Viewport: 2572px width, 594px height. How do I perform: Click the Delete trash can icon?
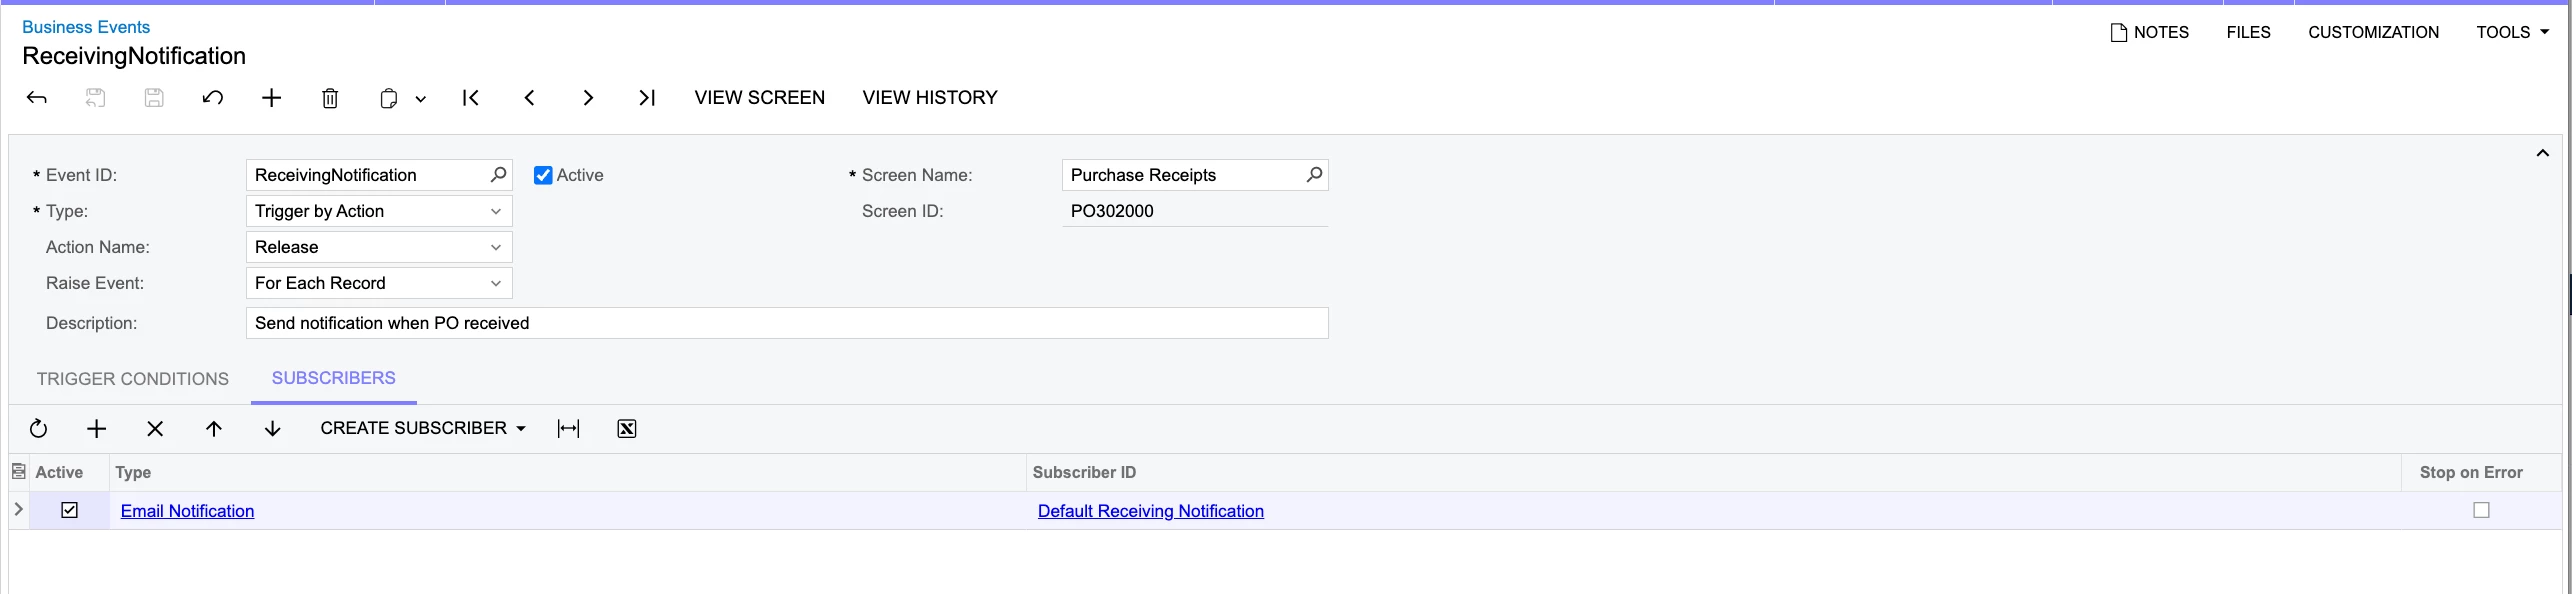coord(330,98)
